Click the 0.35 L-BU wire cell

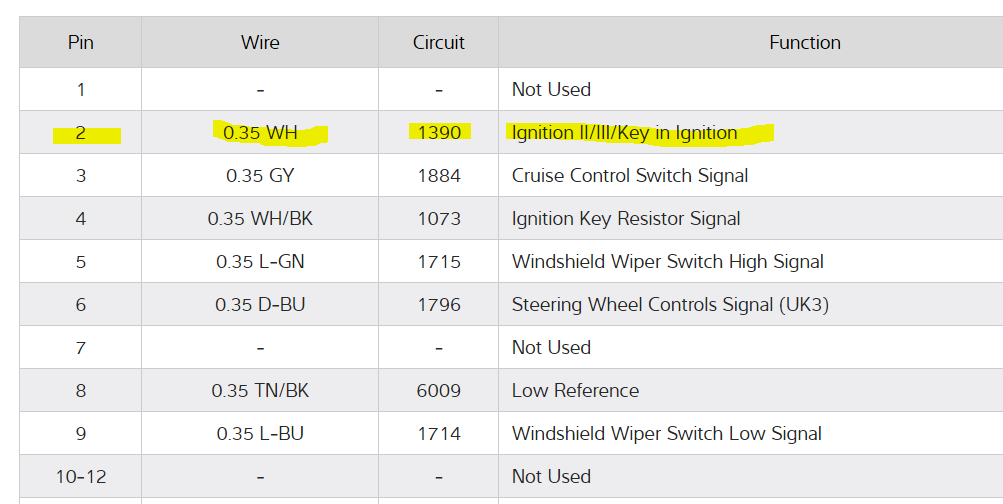(260, 434)
